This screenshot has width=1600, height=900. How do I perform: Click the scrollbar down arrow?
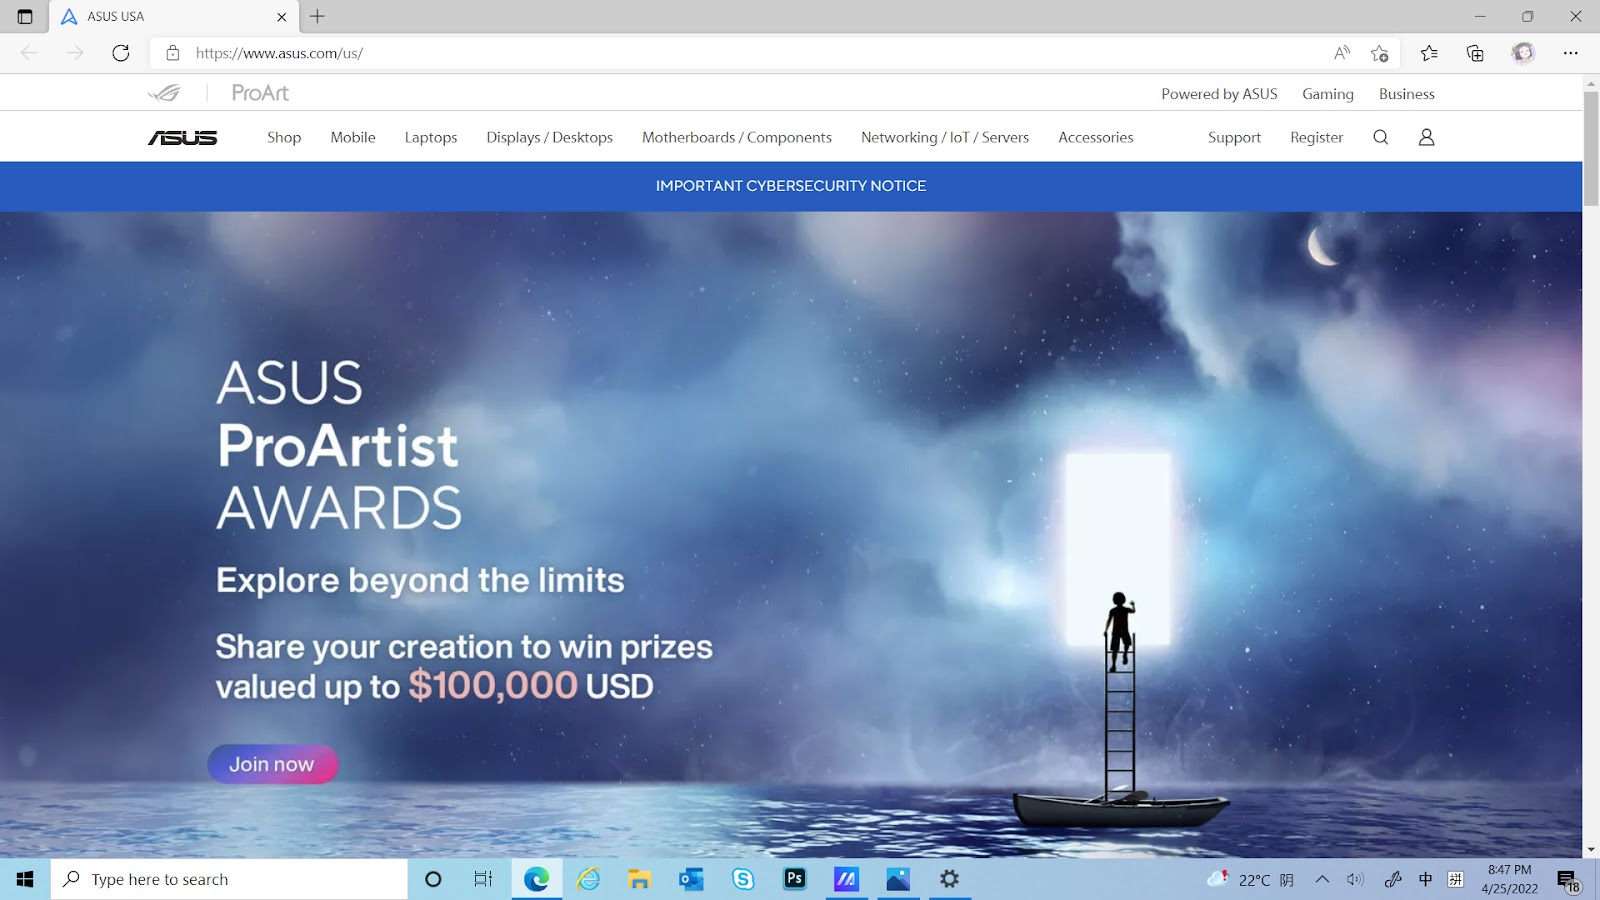point(1591,850)
